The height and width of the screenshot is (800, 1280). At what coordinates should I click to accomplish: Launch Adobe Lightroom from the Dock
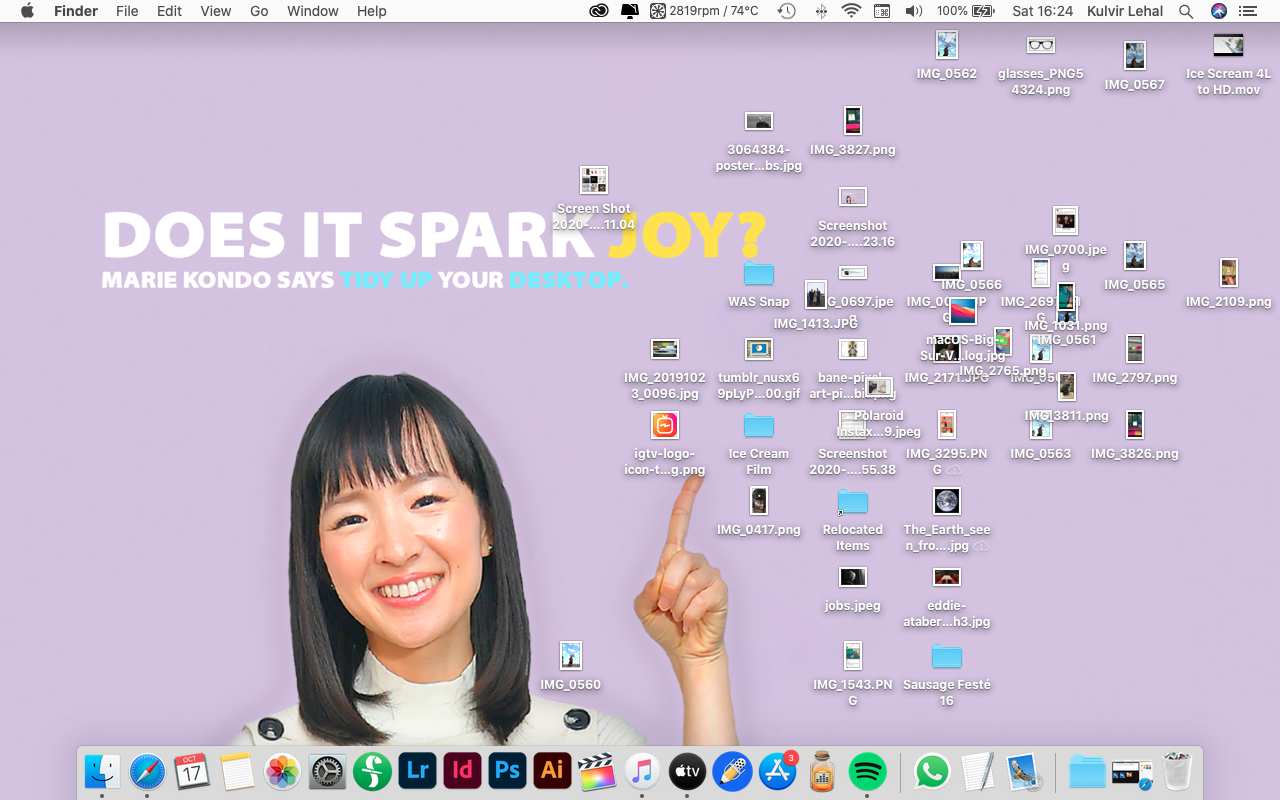click(x=417, y=771)
